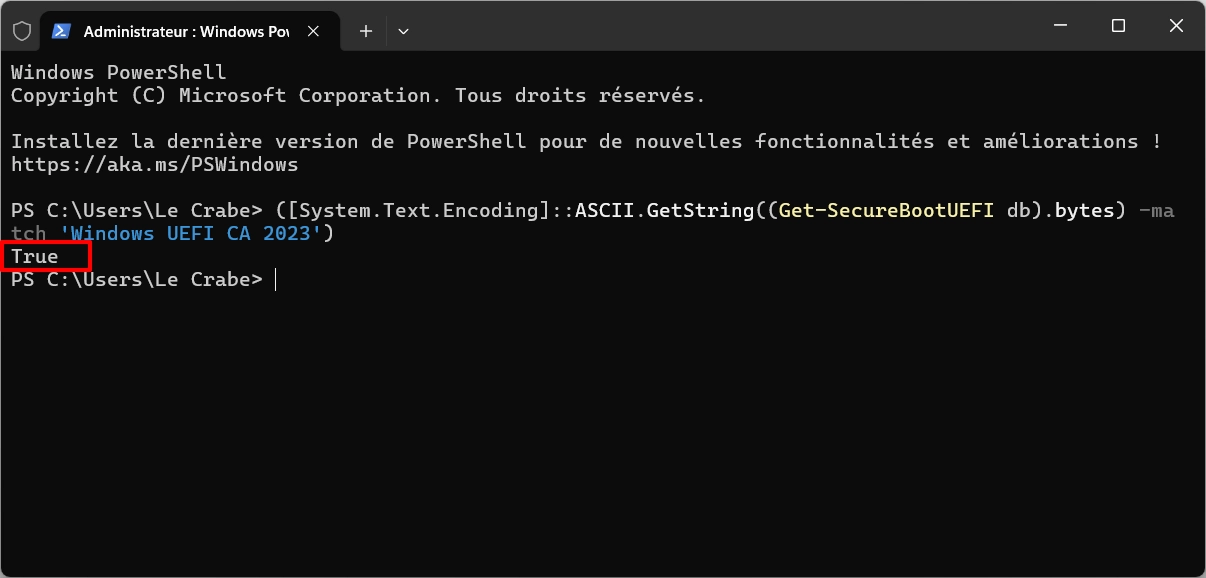Viewport: 1206px width, 578px height.
Task: Click the PowerShell icon on the tab
Action: (61, 31)
